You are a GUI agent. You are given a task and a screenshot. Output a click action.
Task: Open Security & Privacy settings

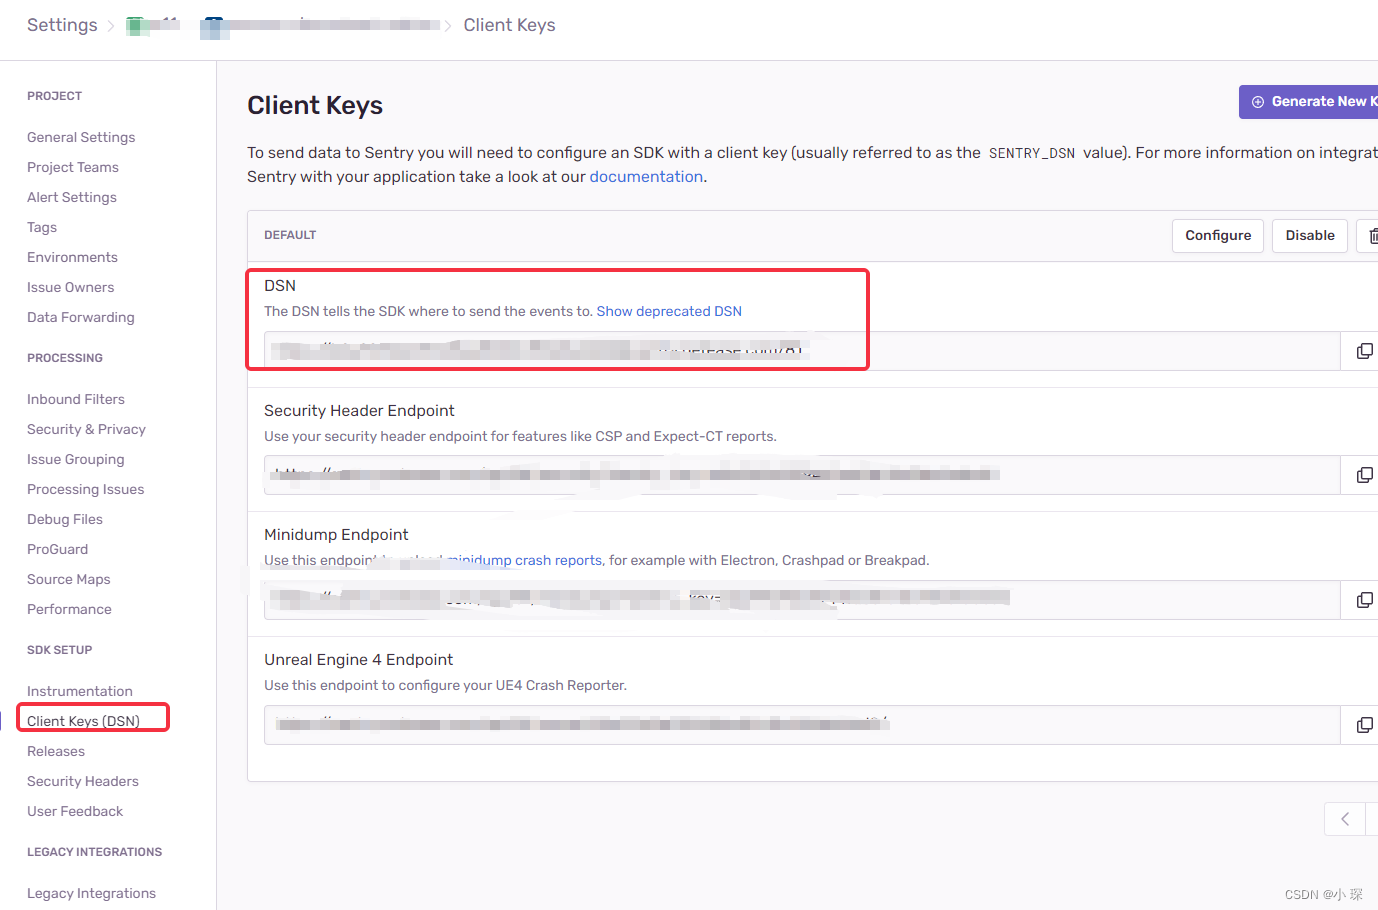pos(86,429)
